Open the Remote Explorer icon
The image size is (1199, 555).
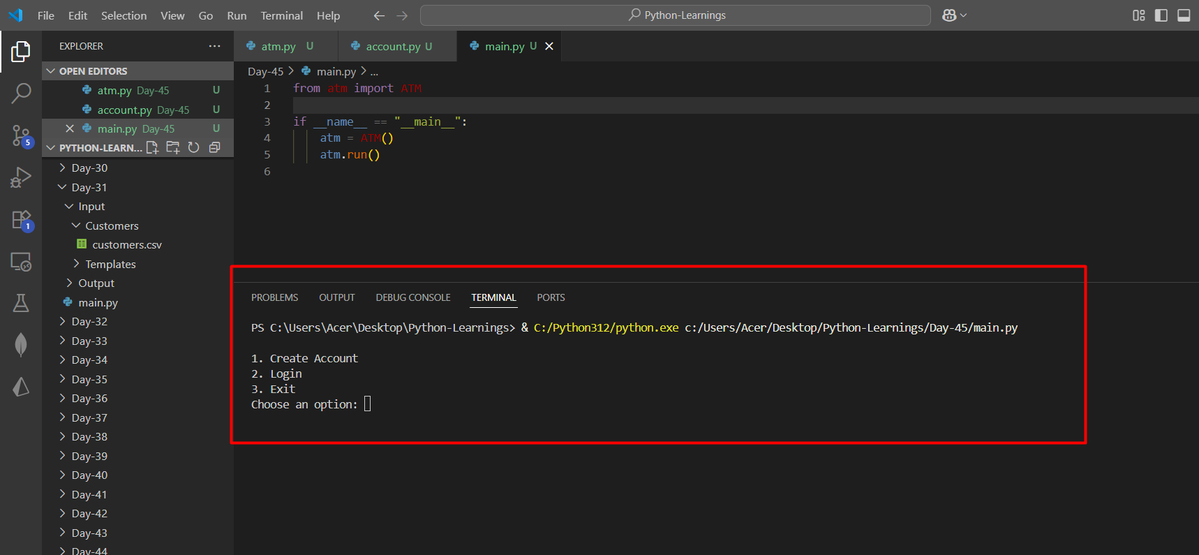click(x=21, y=262)
